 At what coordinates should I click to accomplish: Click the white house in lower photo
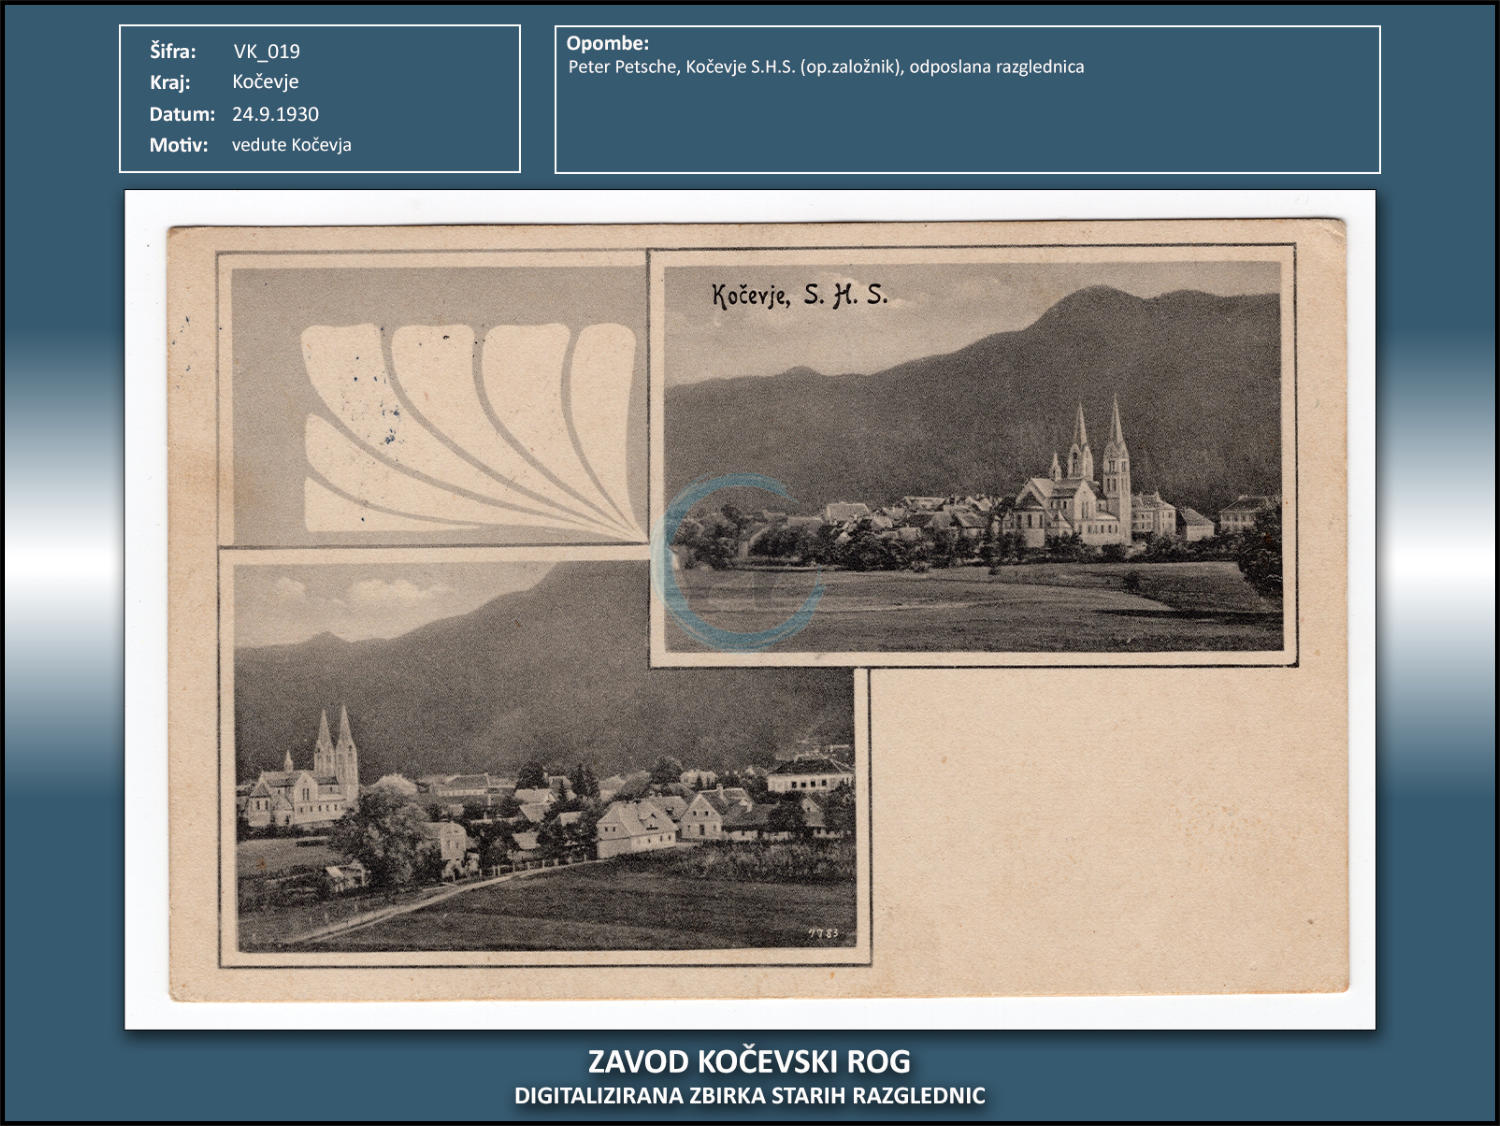pyautogui.click(x=635, y=830)
